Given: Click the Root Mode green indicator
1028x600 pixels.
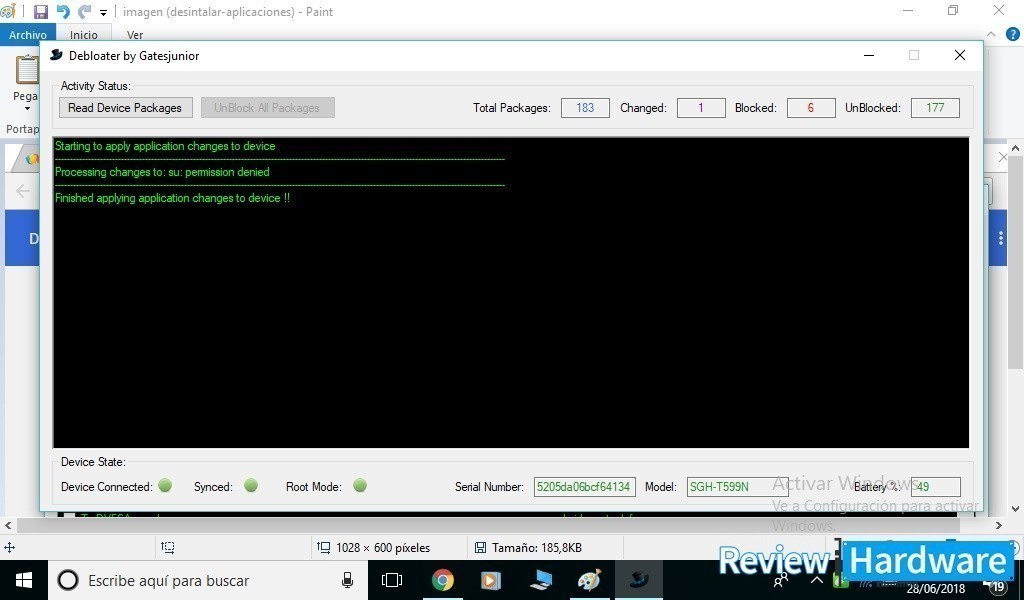Looking at the screenshot, I should 360,486.
